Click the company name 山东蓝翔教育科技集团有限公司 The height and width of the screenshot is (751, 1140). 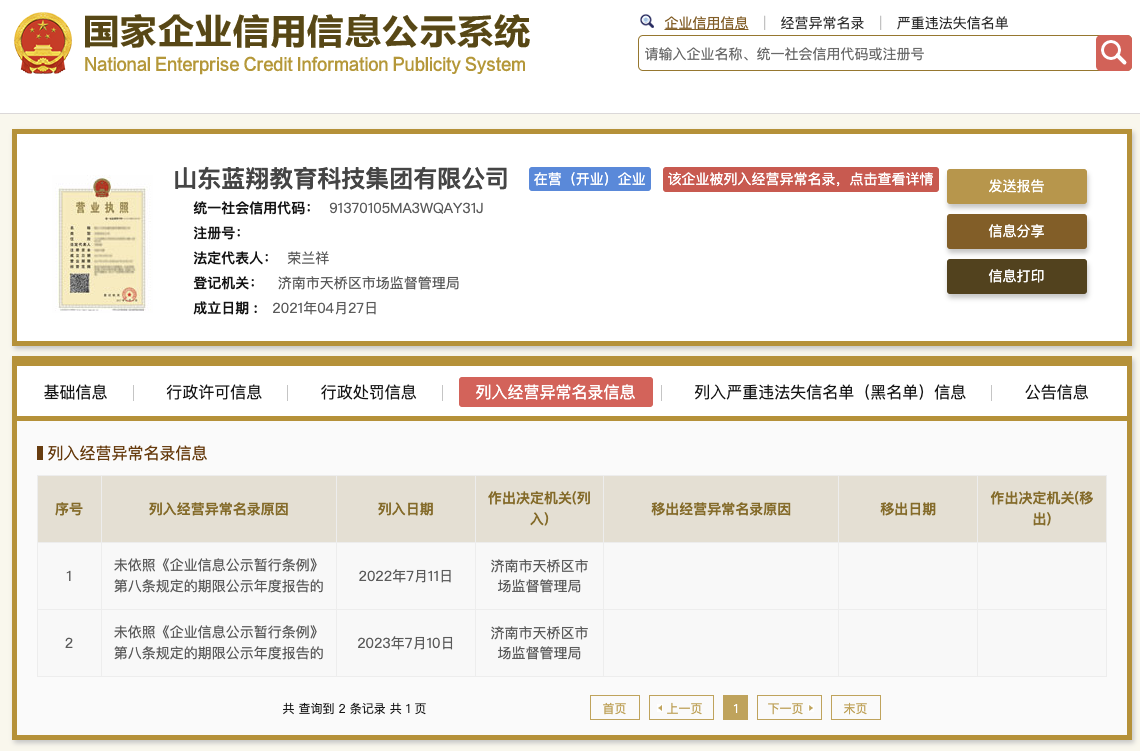[x=340, y=179]
